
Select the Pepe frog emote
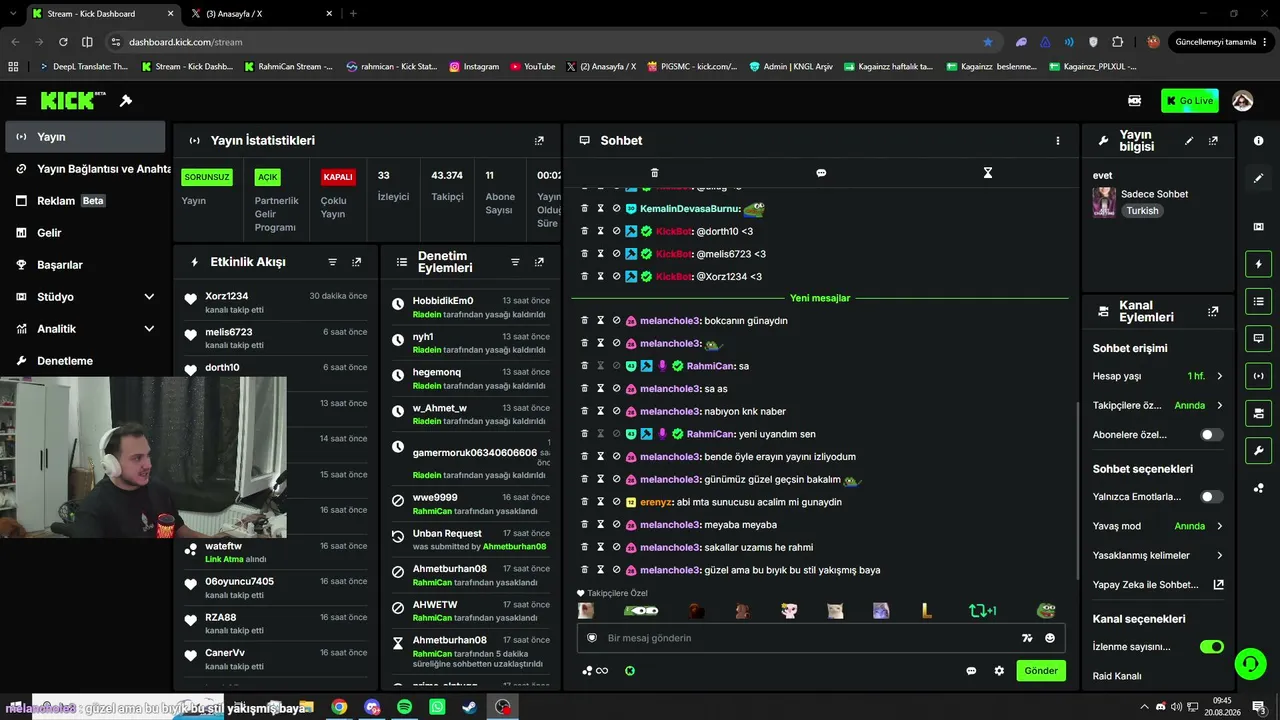1046,610
